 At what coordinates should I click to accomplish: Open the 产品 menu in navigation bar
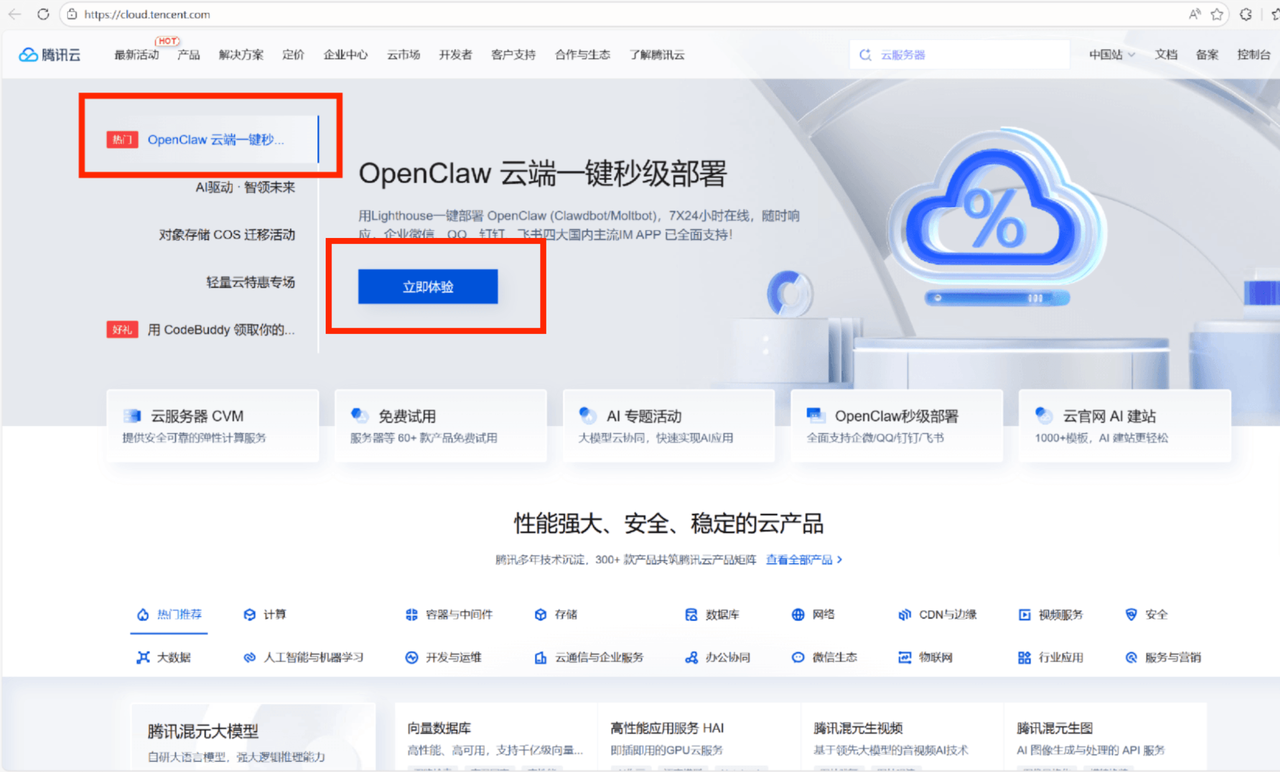[x=188, y=55]
